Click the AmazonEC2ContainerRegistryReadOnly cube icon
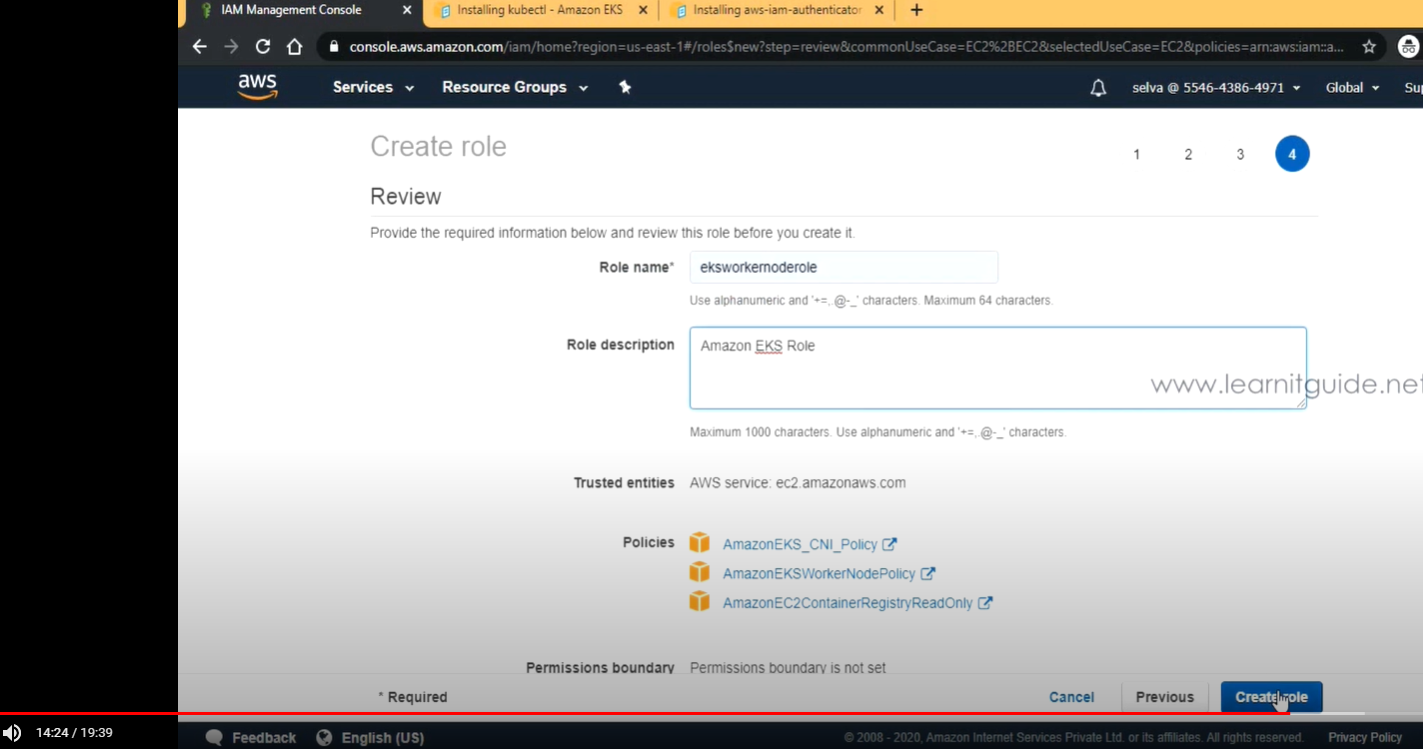The width and height of the screenshot is (1423, 749). pos(699,602)
